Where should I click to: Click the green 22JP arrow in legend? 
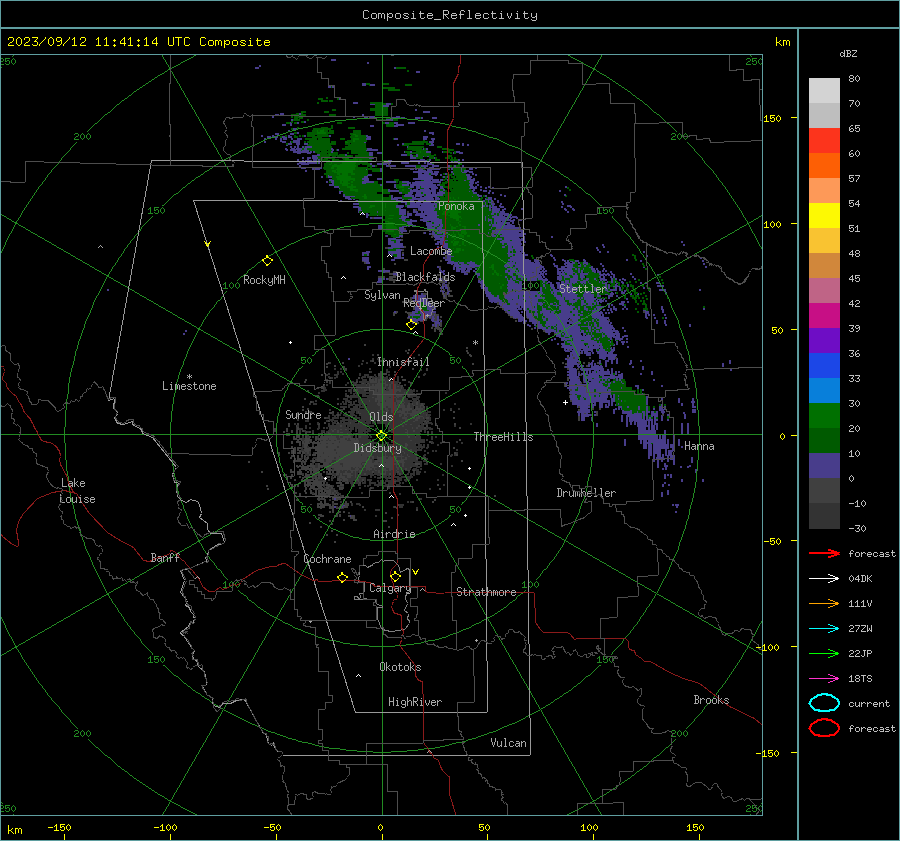click(x=824, y=653)
